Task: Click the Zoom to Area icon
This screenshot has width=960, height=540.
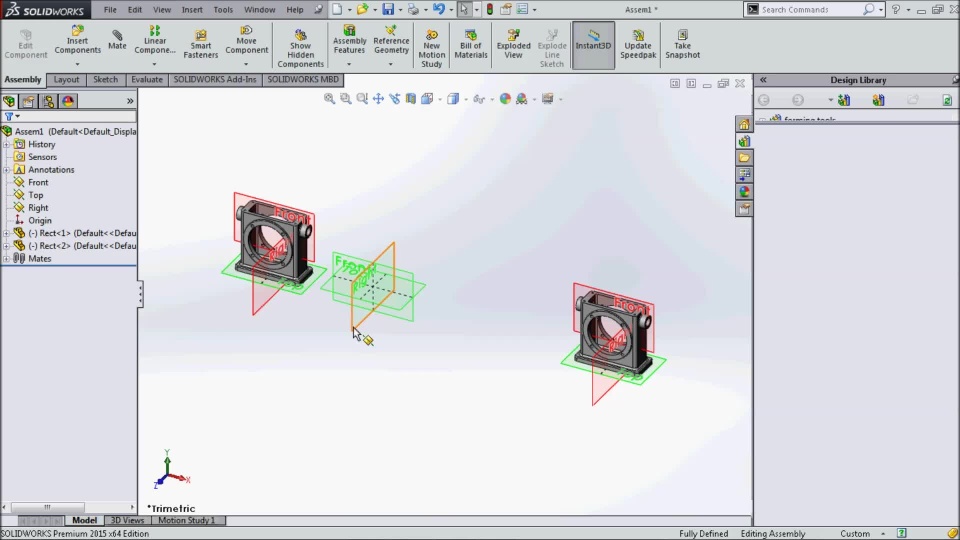Action: pyautogui.click(x=346, y=99)
